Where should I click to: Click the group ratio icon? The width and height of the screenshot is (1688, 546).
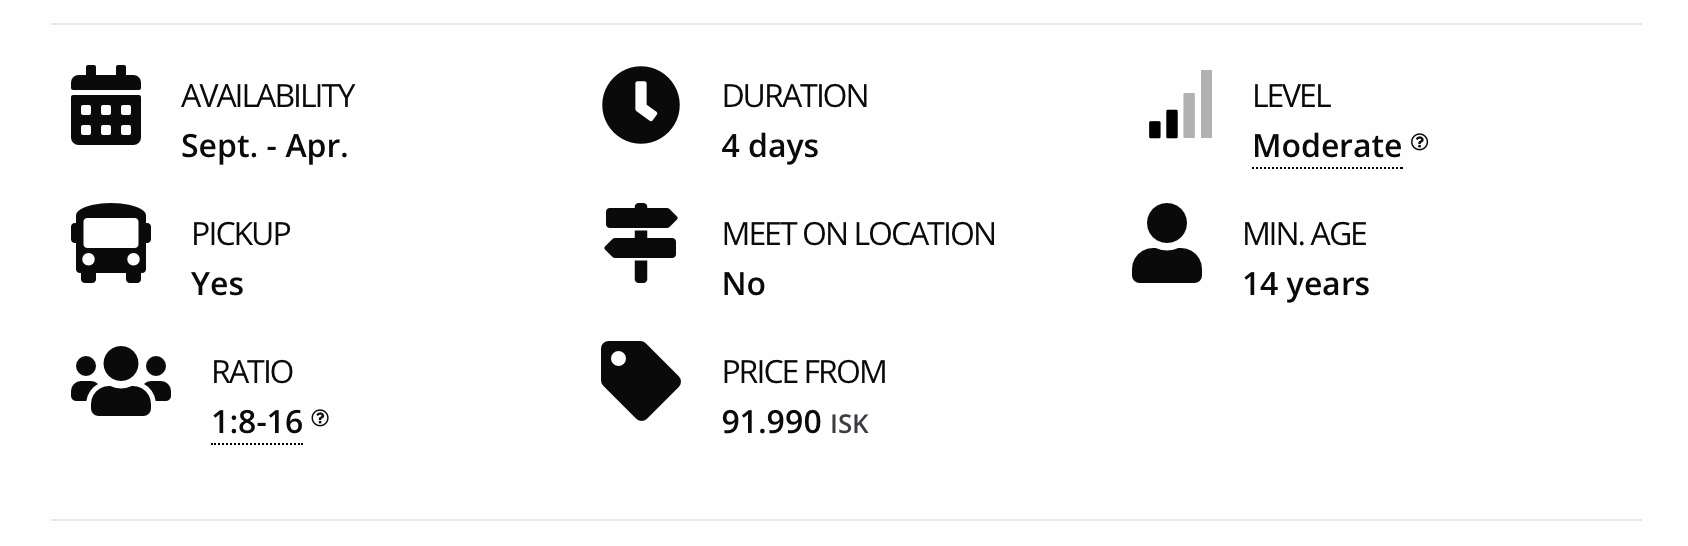121,381
